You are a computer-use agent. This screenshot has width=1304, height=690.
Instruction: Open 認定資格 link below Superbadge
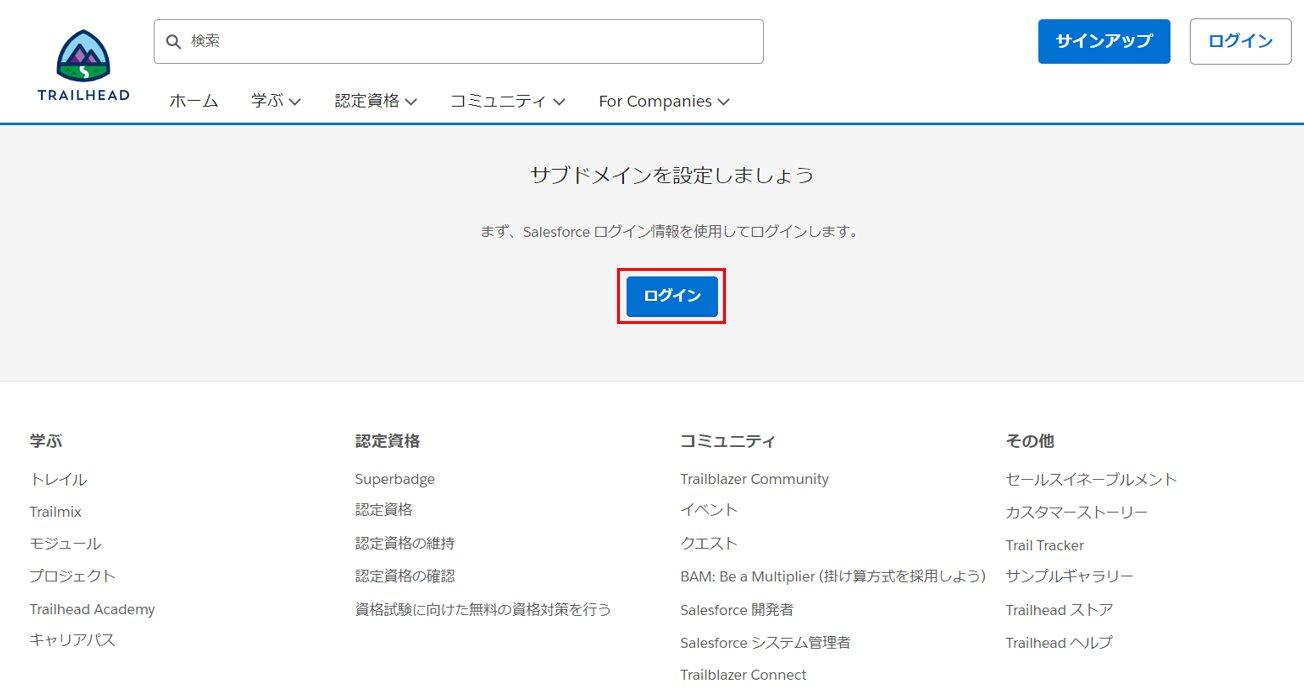384,510
